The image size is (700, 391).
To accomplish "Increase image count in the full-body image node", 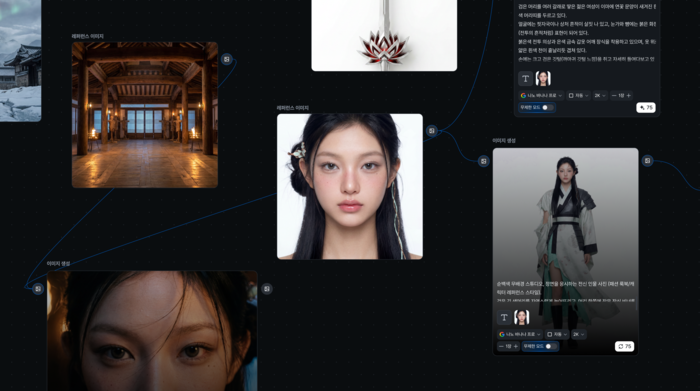I will coord(516,346).
